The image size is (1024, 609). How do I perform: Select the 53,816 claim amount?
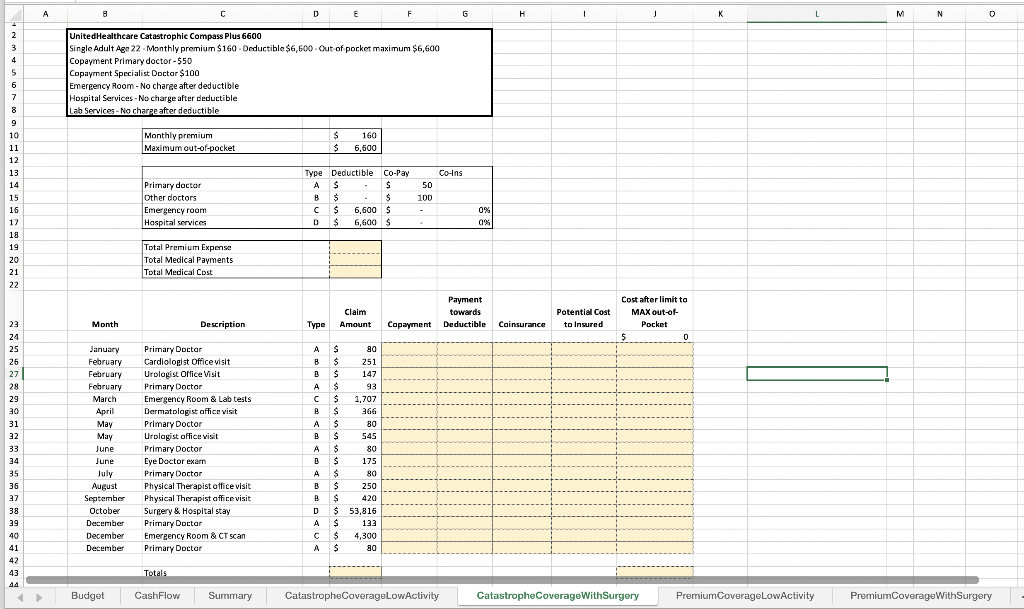(x=355, y=510)
